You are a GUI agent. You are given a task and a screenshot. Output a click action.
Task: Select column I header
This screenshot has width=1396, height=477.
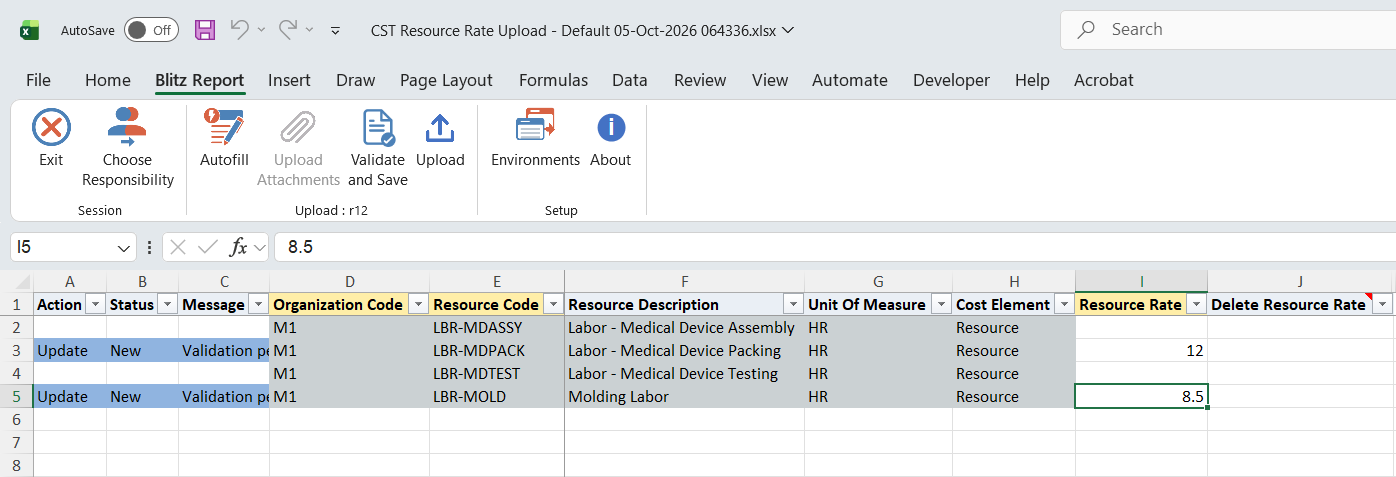click(1141, 282)
